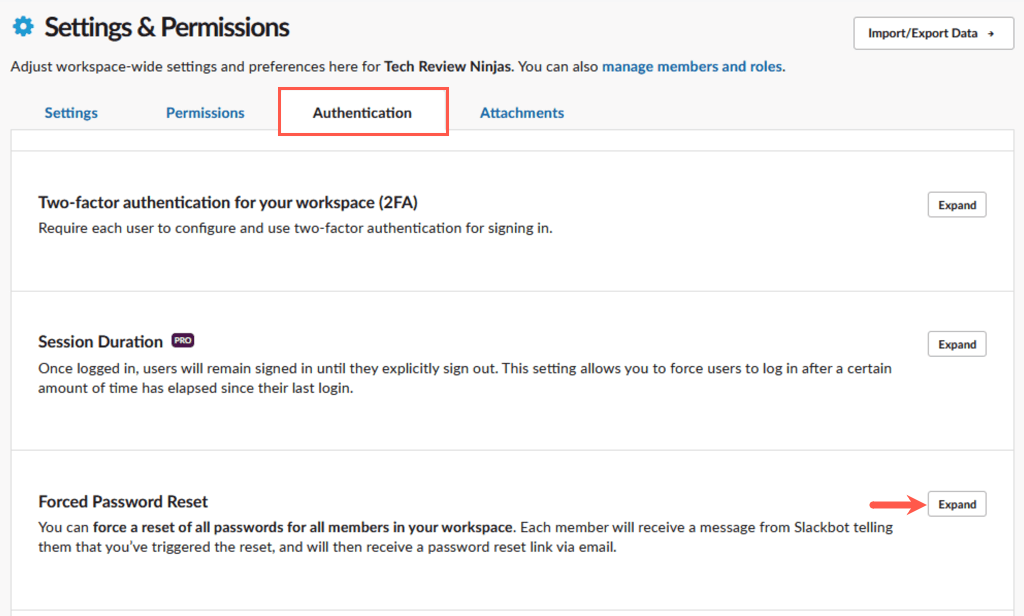Open the Attachments tab
The width and height of the screenshot is (1024, 616).
(521, 112)
